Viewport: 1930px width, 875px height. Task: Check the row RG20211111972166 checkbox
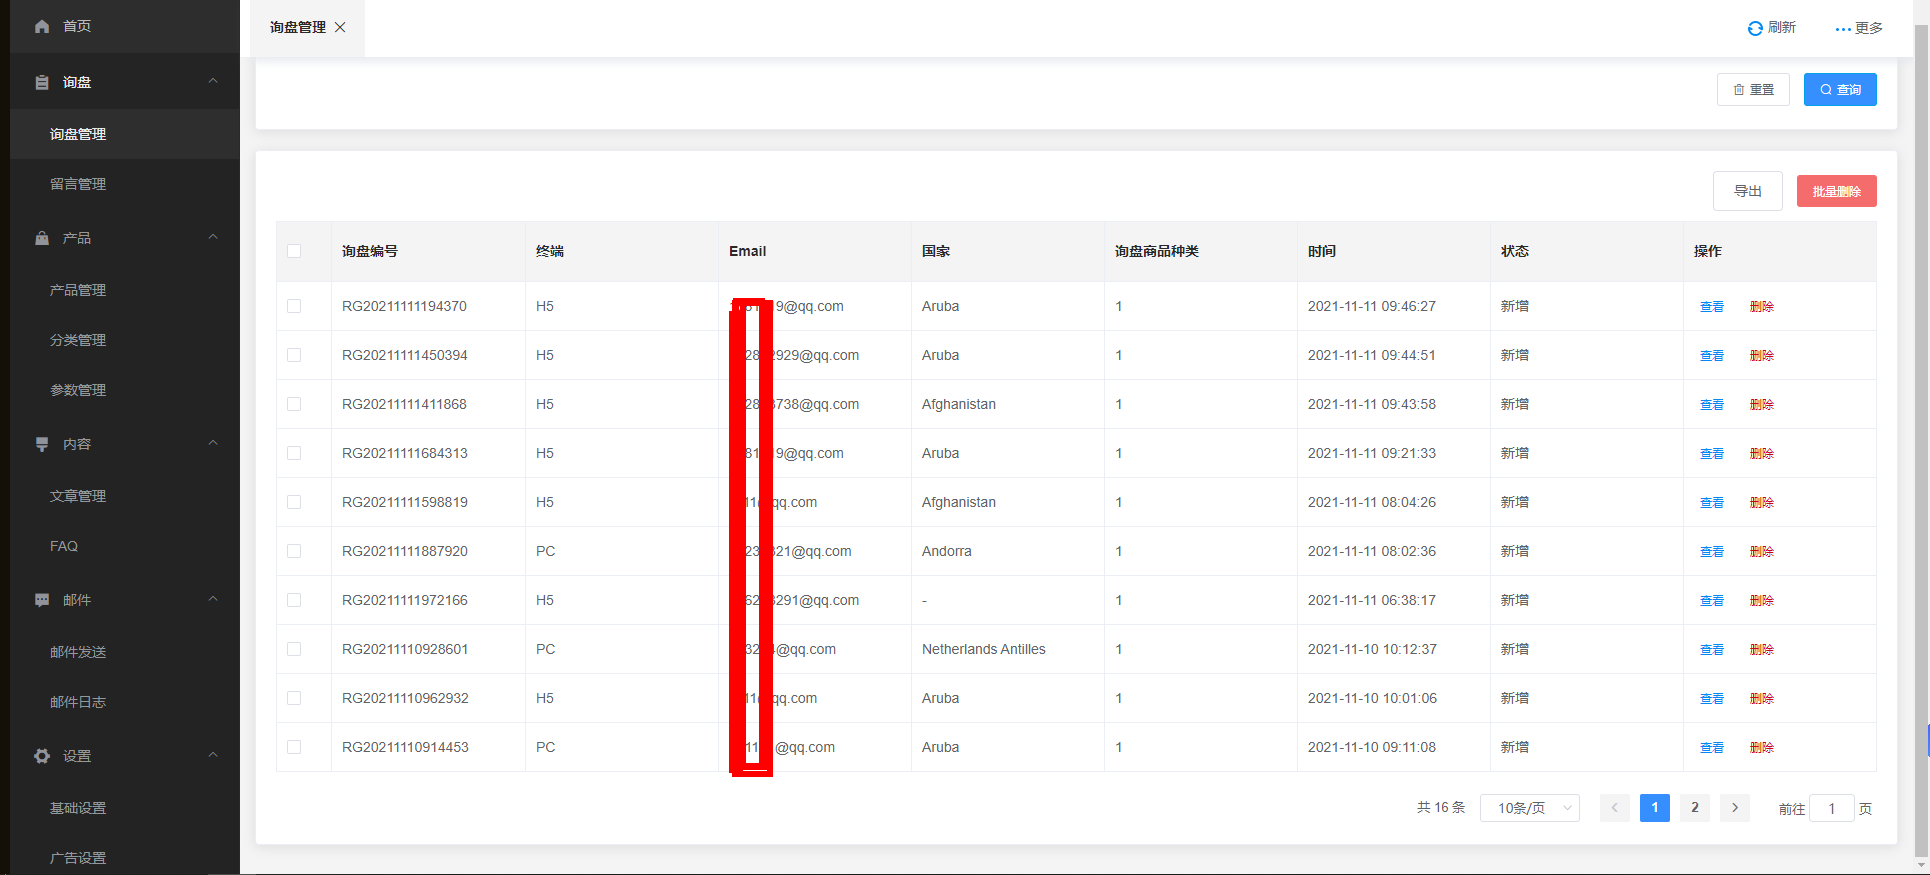pos(294,600)
